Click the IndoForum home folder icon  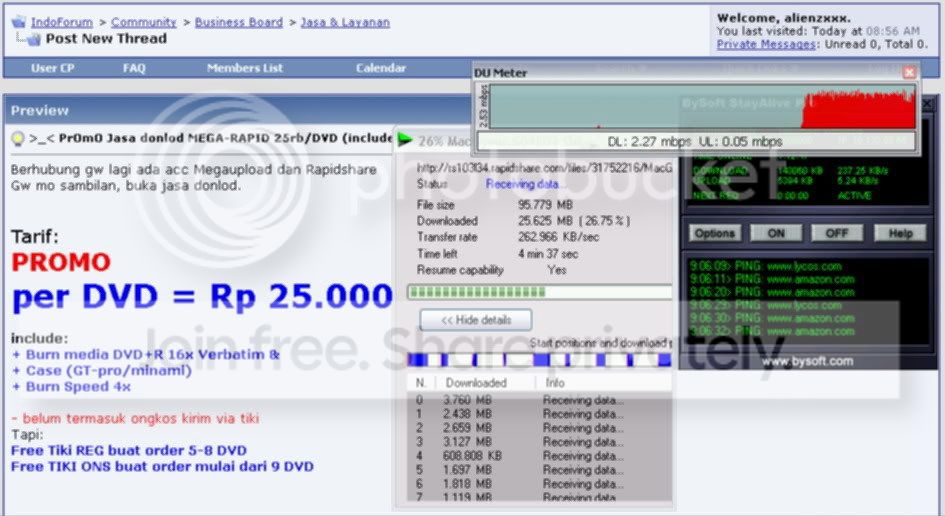pyautogui.click(x=19, y=22)
